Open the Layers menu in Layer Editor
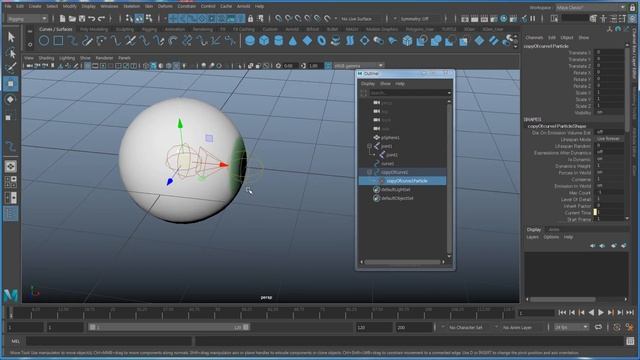The width and height of the screenshot is (640, 360). (532, 237)
